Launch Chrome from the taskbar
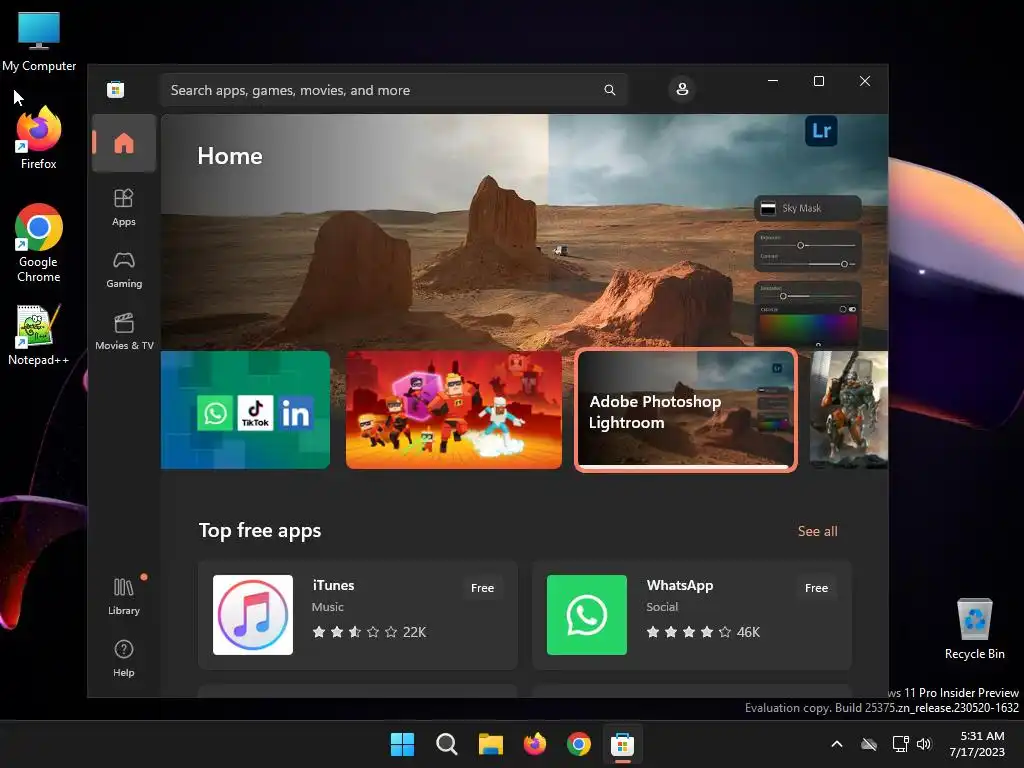 click(579, 744)
